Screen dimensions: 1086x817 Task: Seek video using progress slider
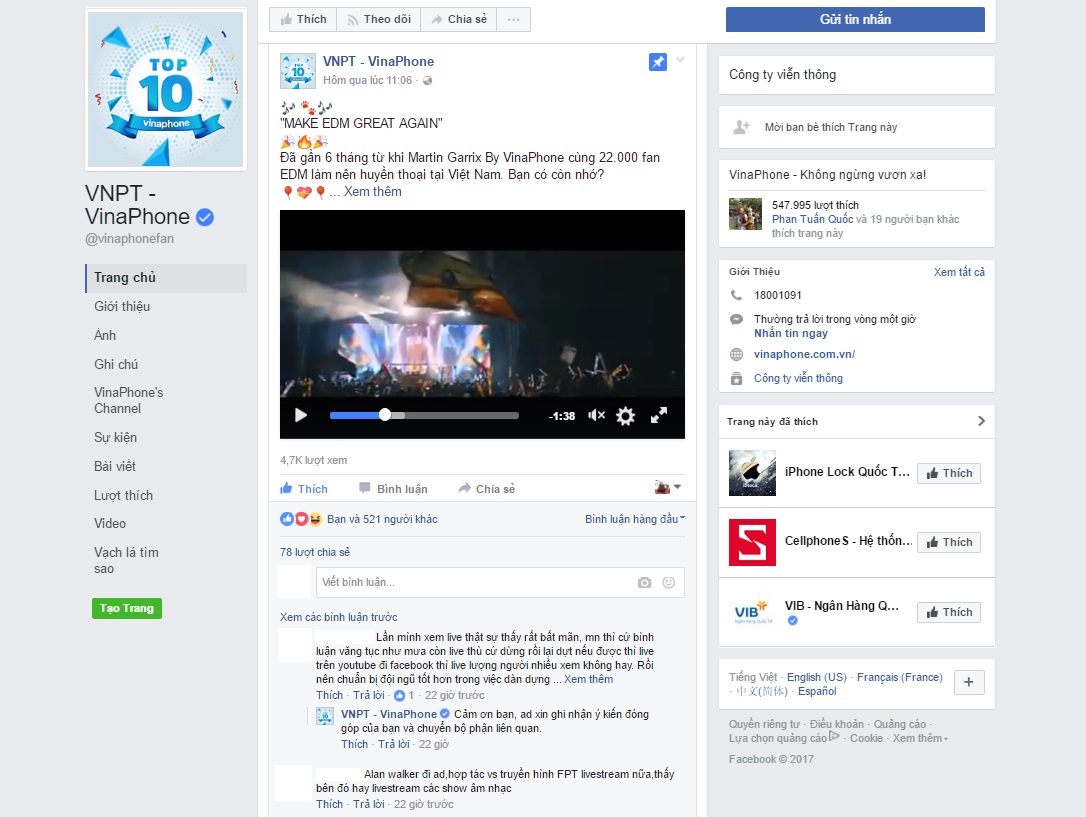point(424,416)
